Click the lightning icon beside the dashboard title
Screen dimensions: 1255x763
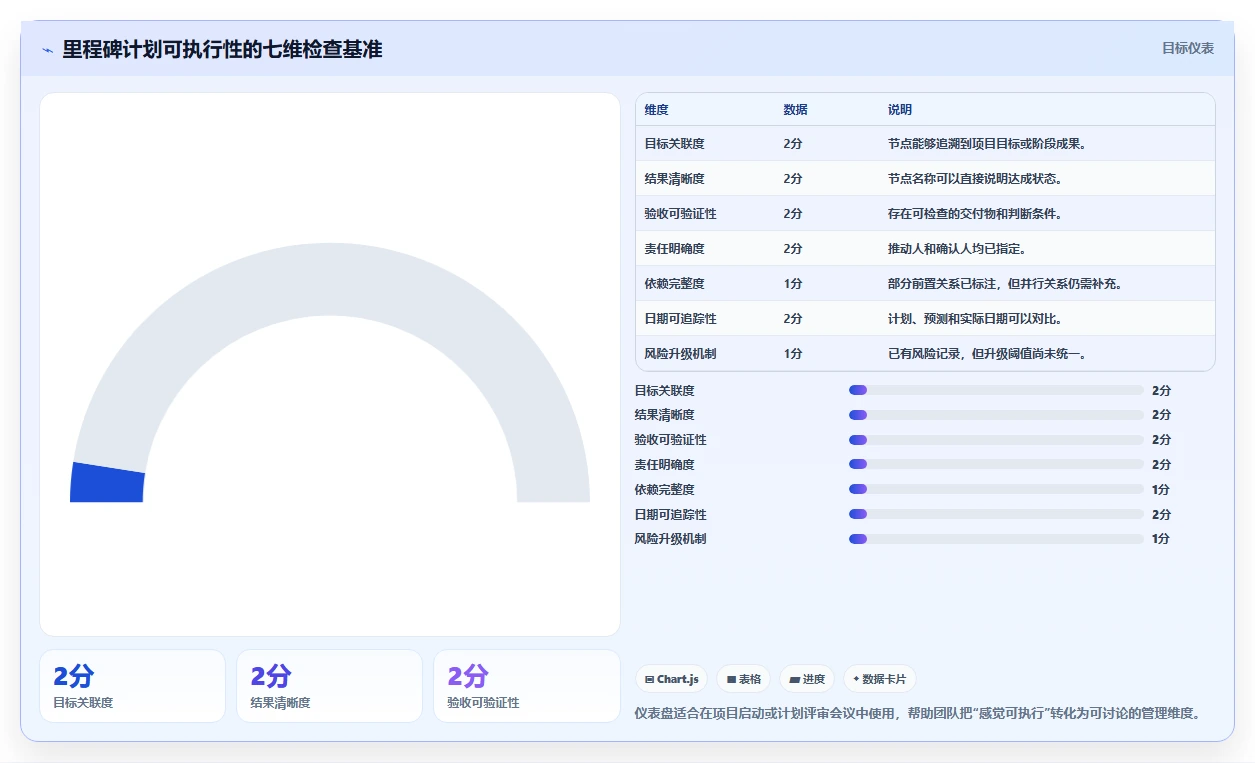coord(48,50)
